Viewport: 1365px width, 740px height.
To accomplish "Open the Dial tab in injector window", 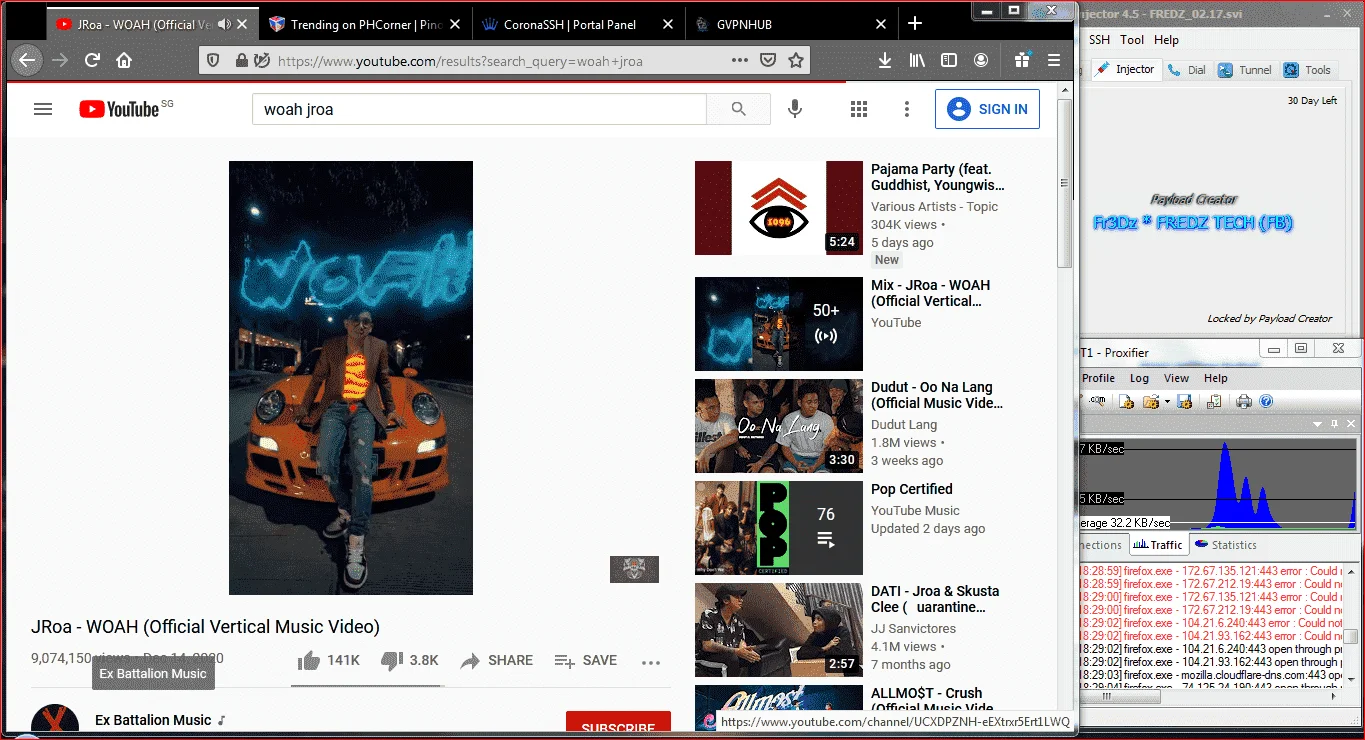I will [x=1186, y=70].
